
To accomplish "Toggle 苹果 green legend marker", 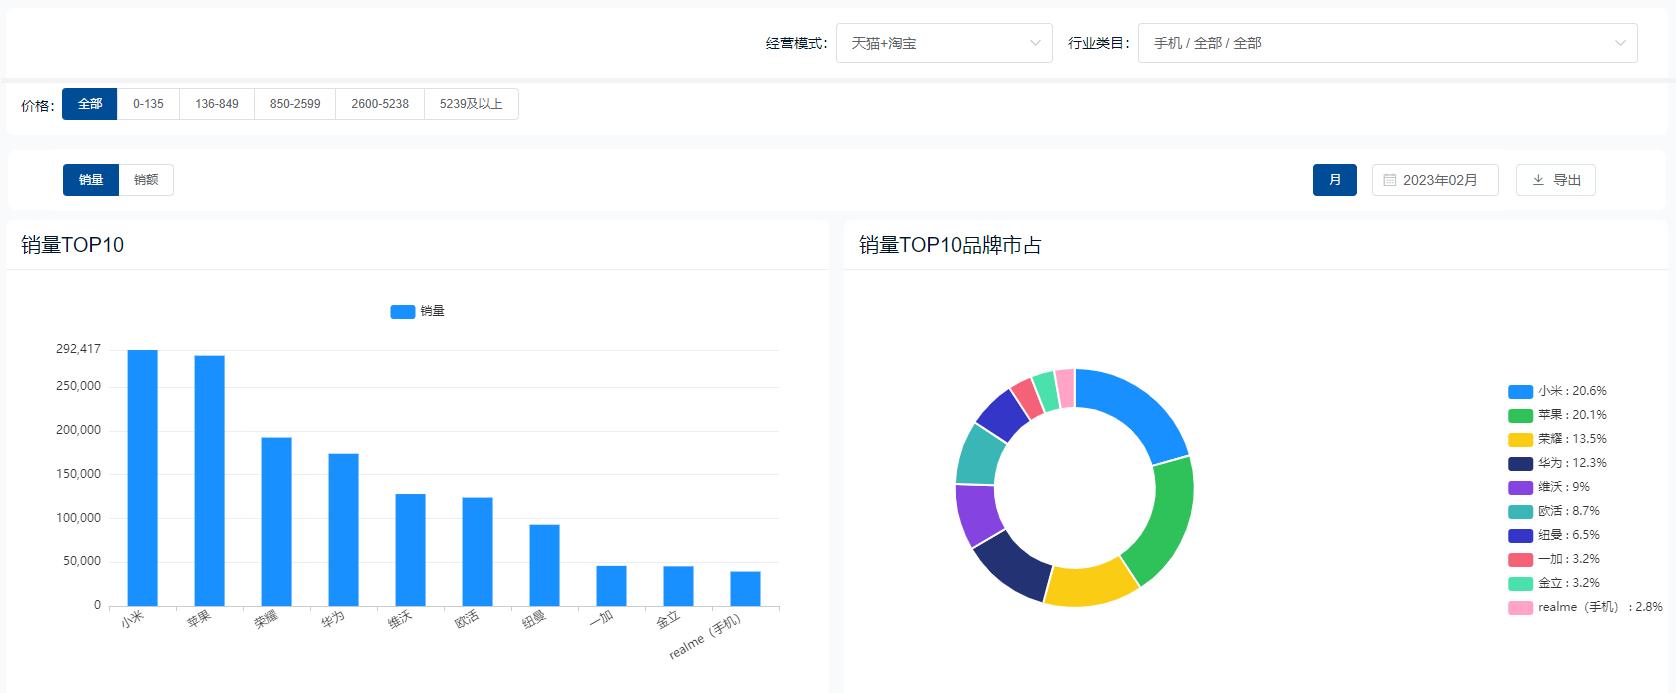I will click(1520, 416).
